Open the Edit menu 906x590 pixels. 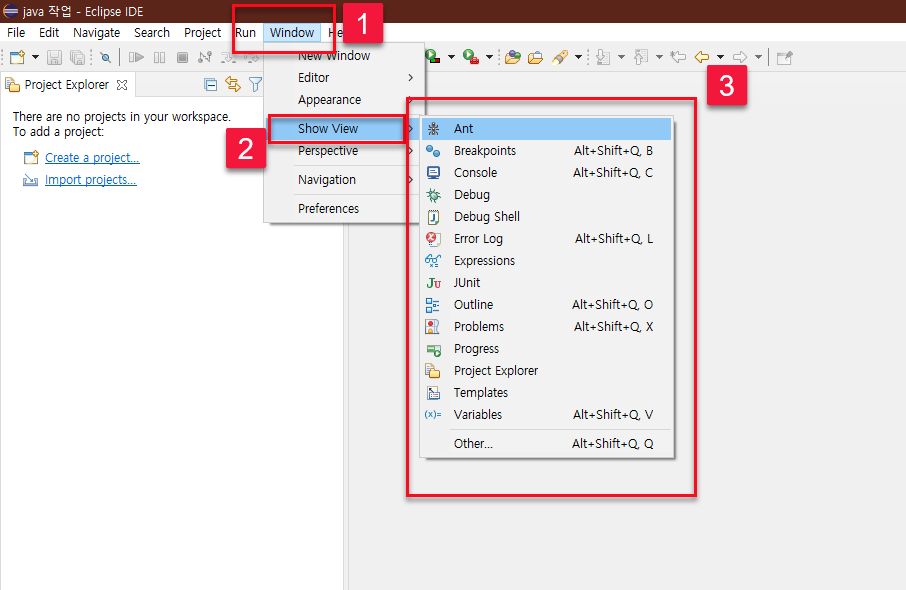coord(49,33)
